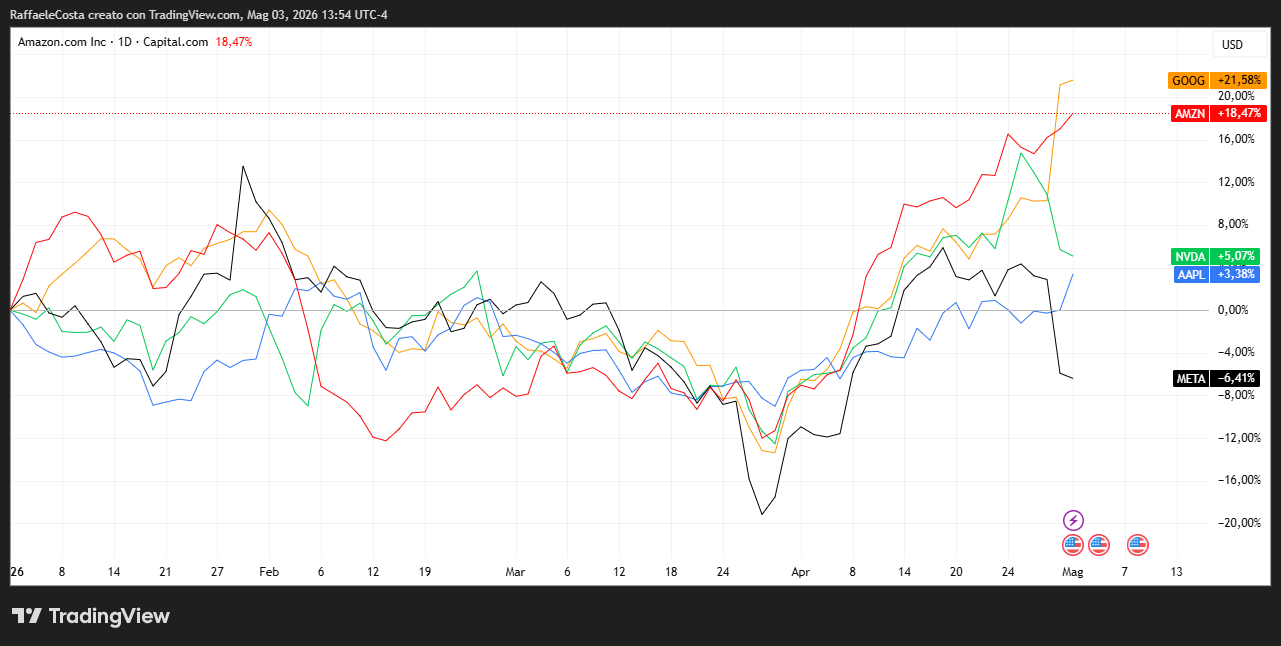
Task: Select the NVDA series label
Action: [x=1190, y=256]
